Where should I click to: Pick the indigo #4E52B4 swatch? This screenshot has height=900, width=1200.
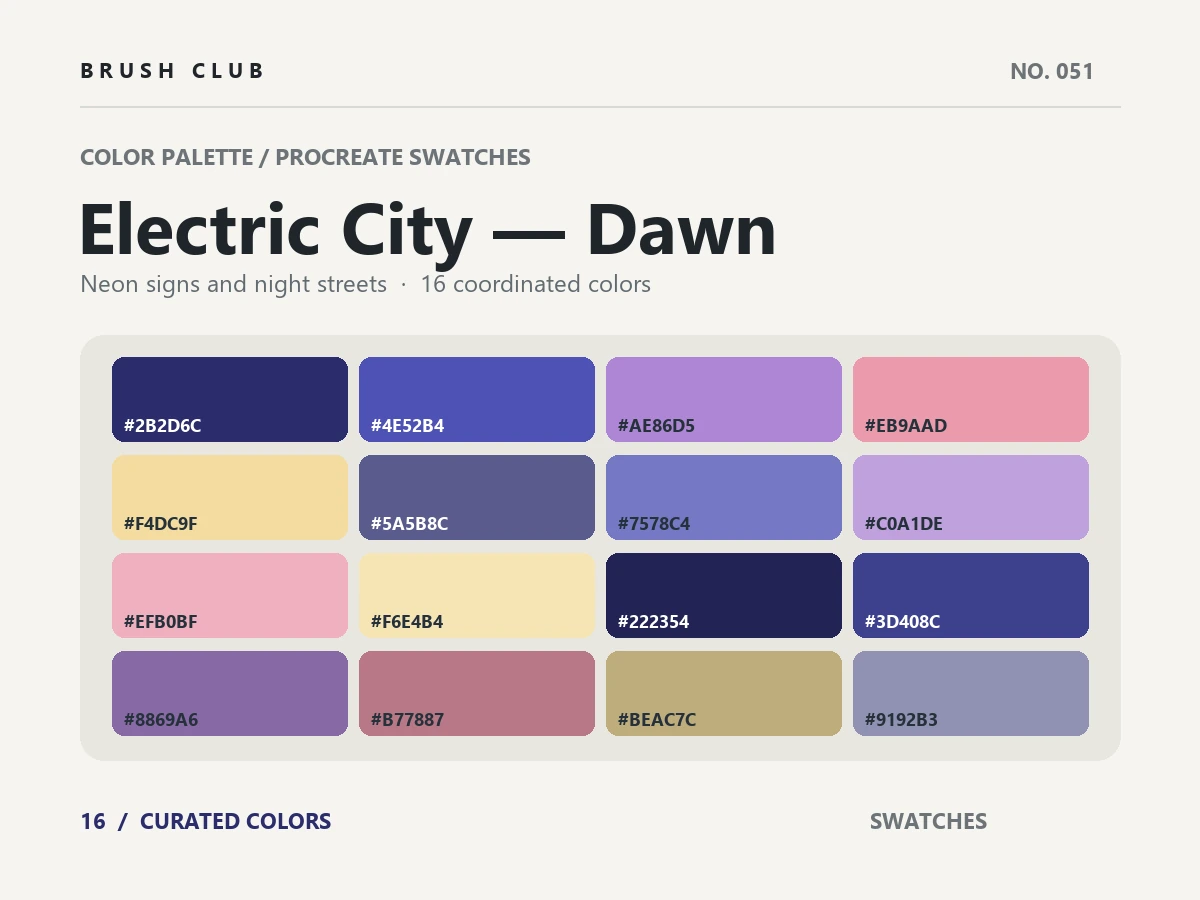point(477,400)
